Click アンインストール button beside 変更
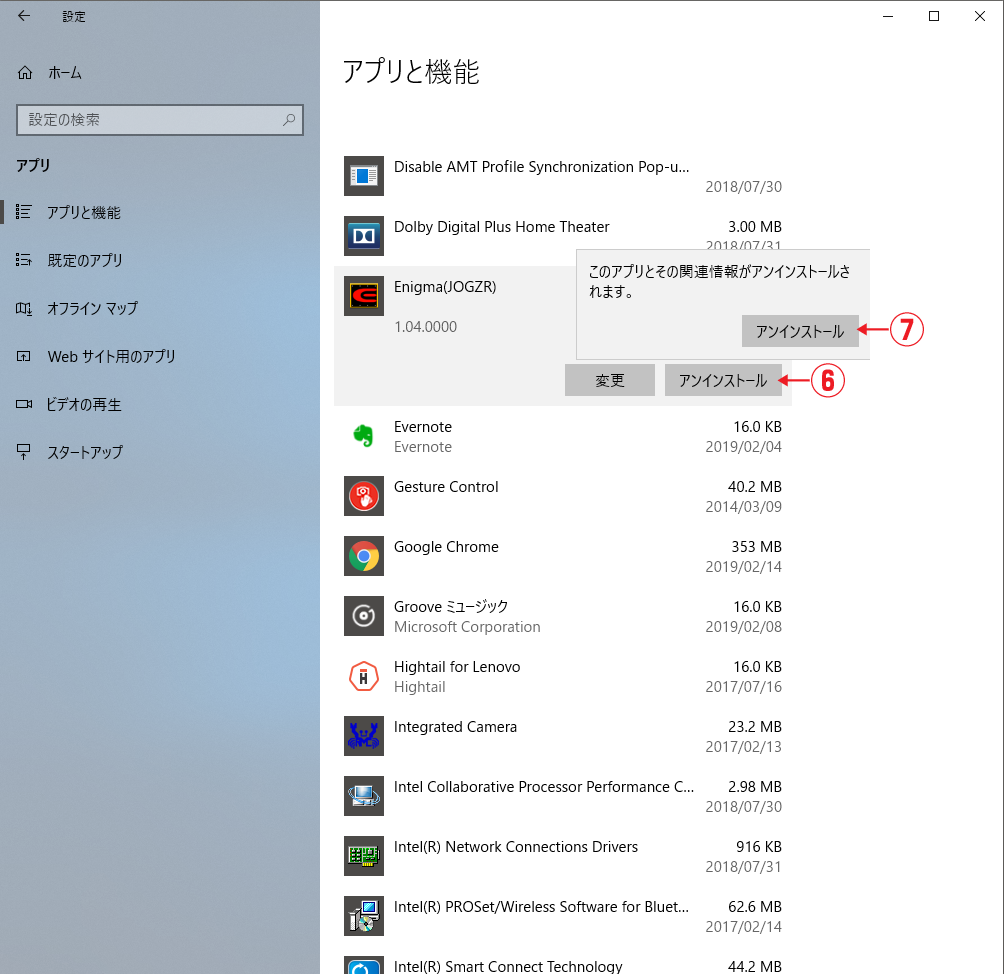 pos(723,380)
